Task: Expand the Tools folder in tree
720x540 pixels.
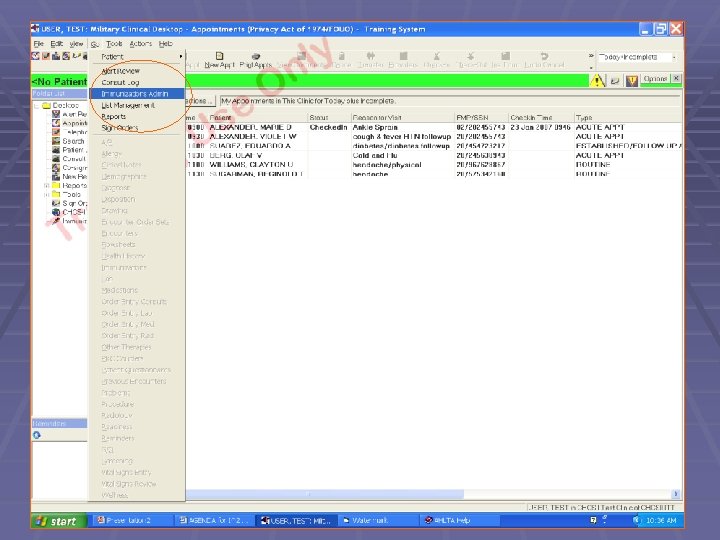Action: click(x=46, y=195)
